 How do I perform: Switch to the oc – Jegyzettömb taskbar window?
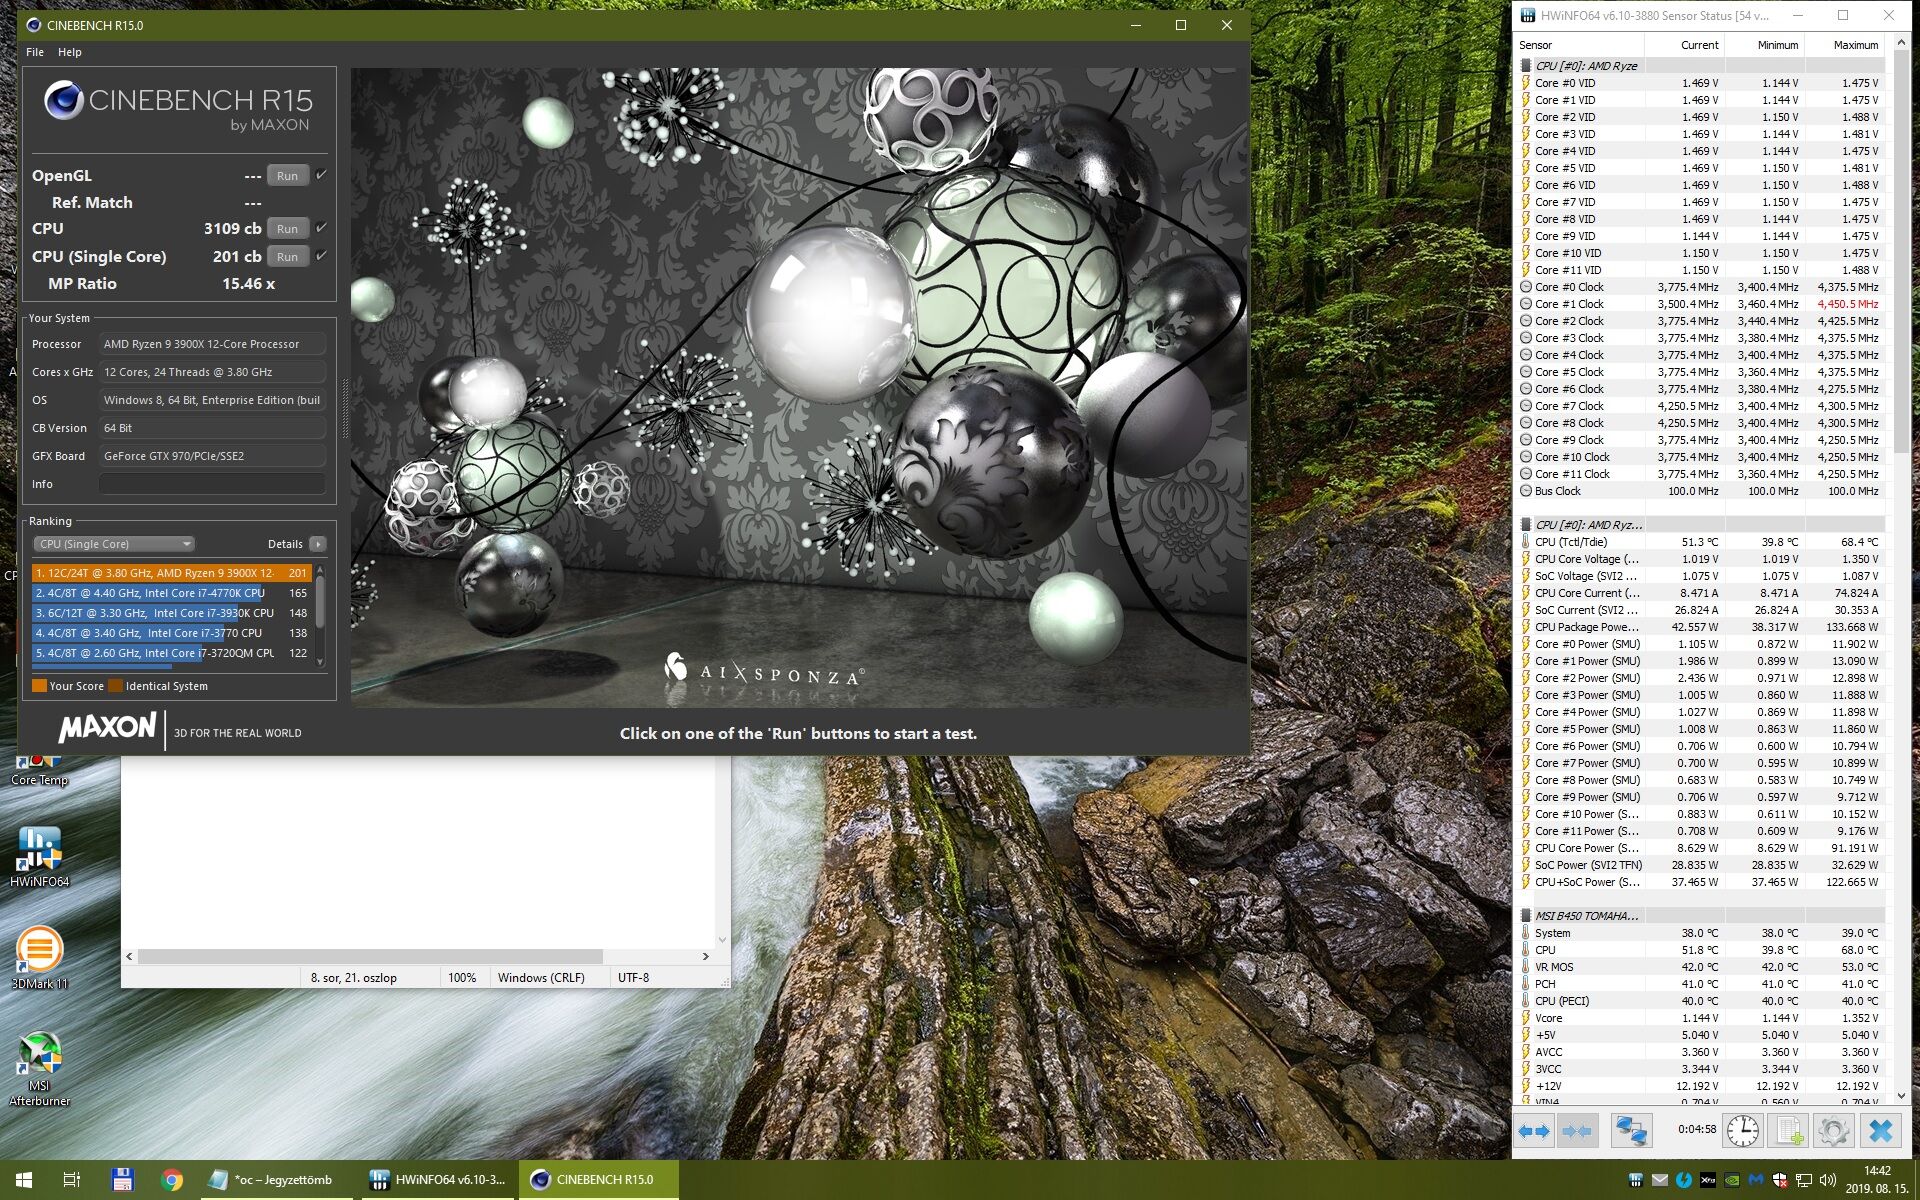point(275,1180)
